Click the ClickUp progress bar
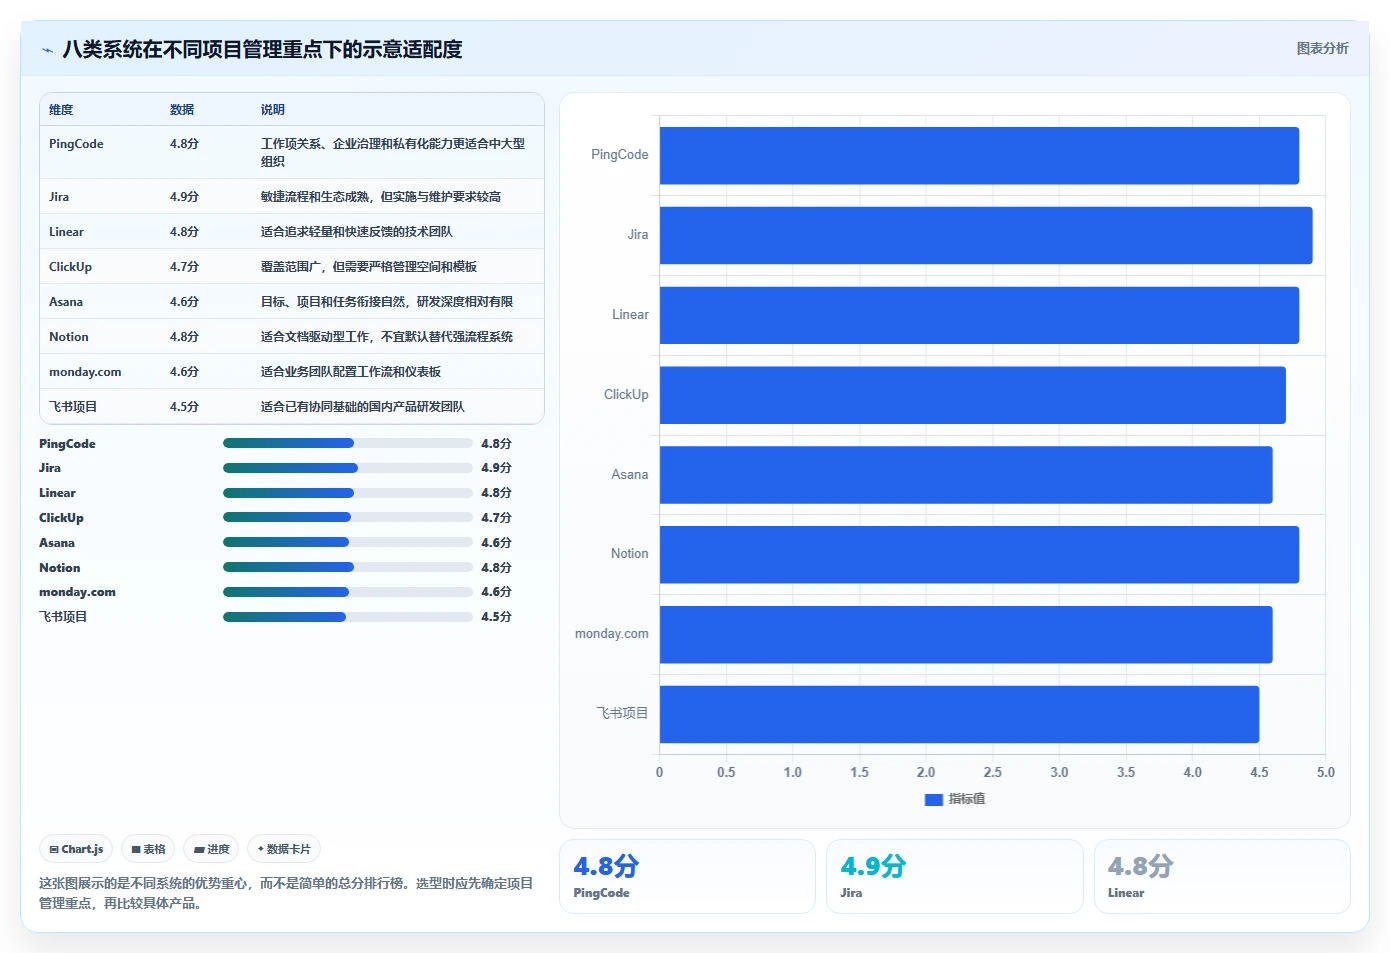This screenshot has height=953, width=1390. (x=347, y=517)
